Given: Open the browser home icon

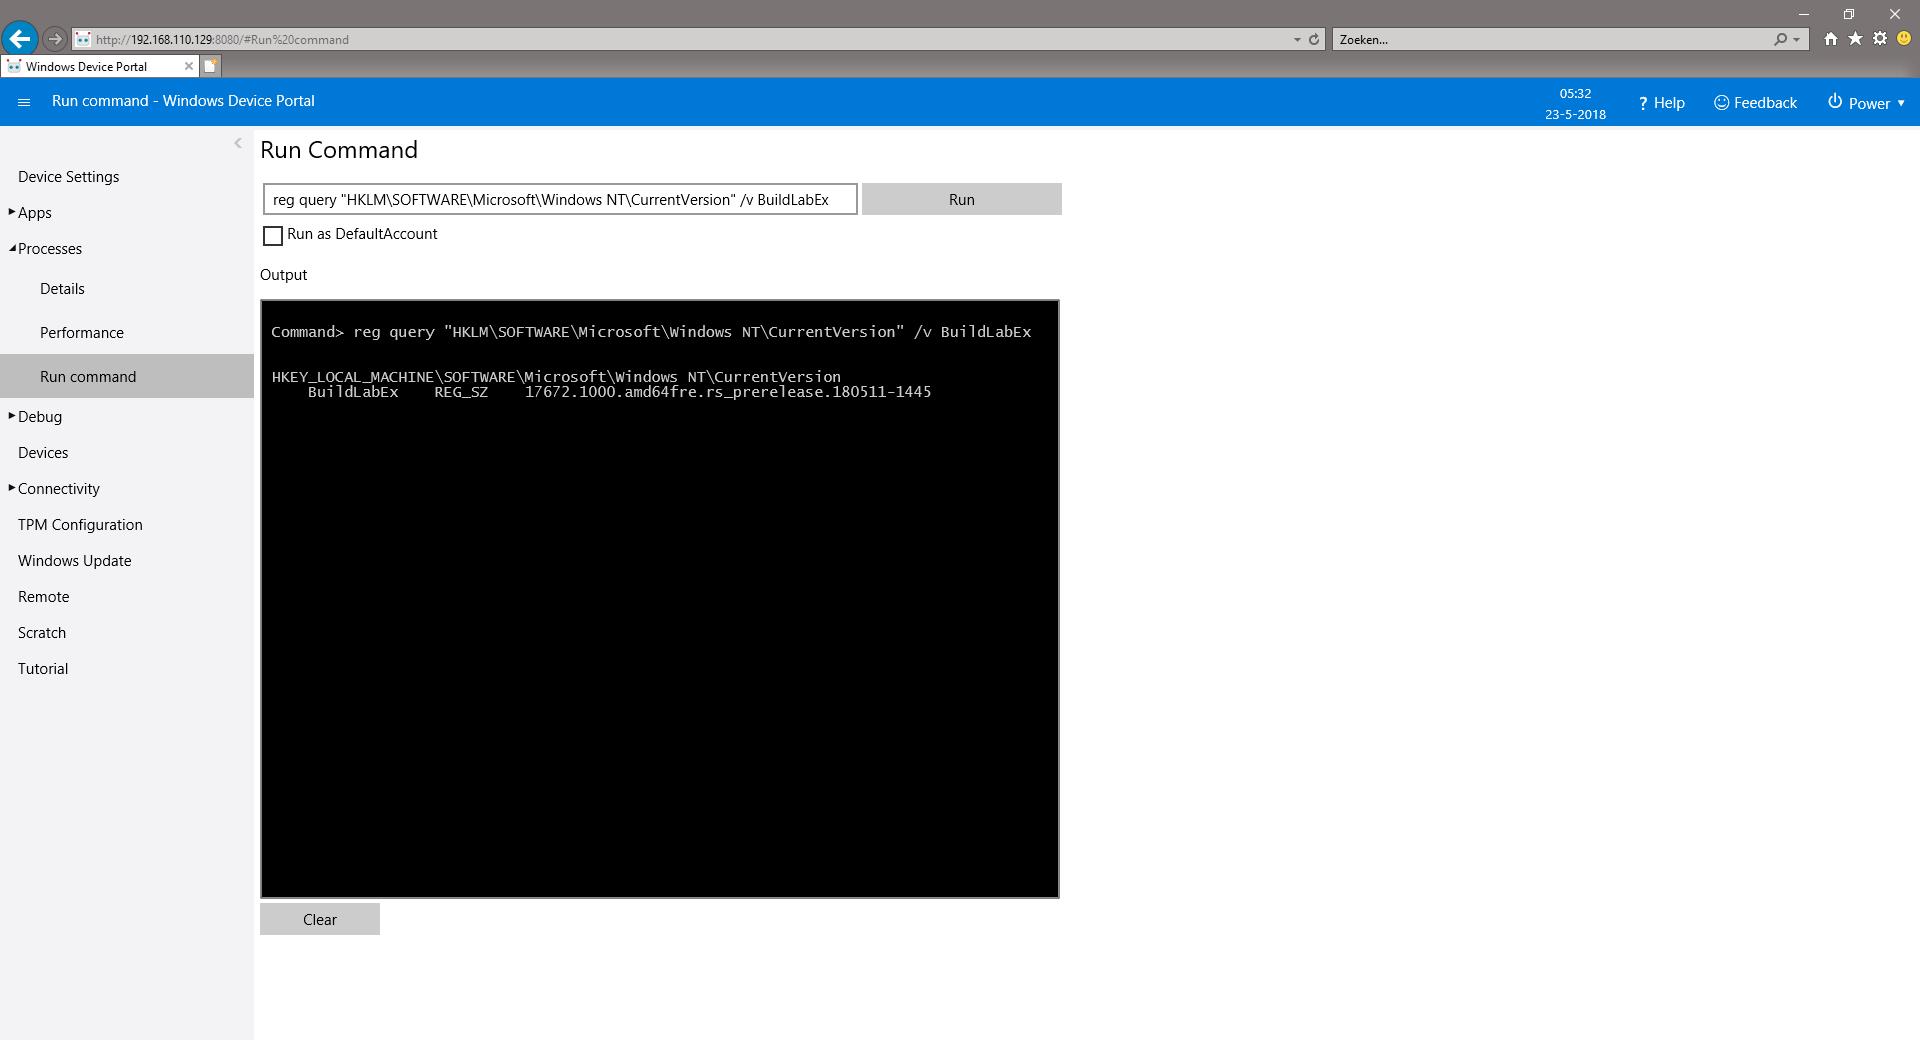Looking at the screenshot, I should (1830, 39).
